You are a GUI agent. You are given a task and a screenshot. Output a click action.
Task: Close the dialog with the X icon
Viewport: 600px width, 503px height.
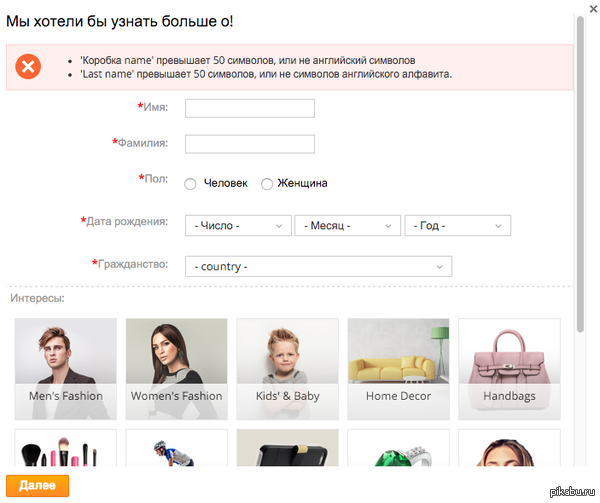[592, 8]
